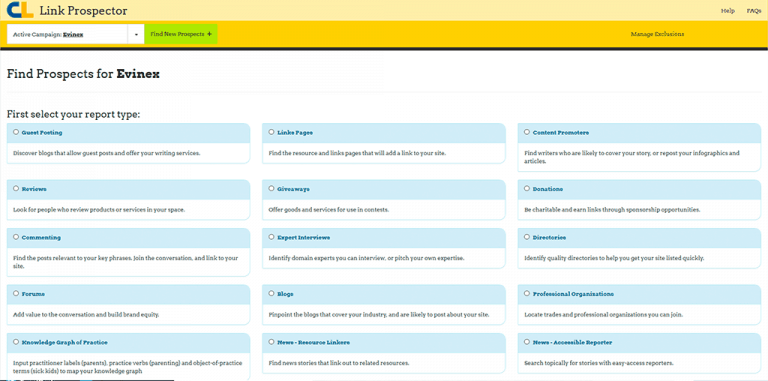Image resolution: width=768 pixels, height=381 pixels.
Task: Click 'Find the posts relevant to your key phrases' text
Action: tap(125, 262)
